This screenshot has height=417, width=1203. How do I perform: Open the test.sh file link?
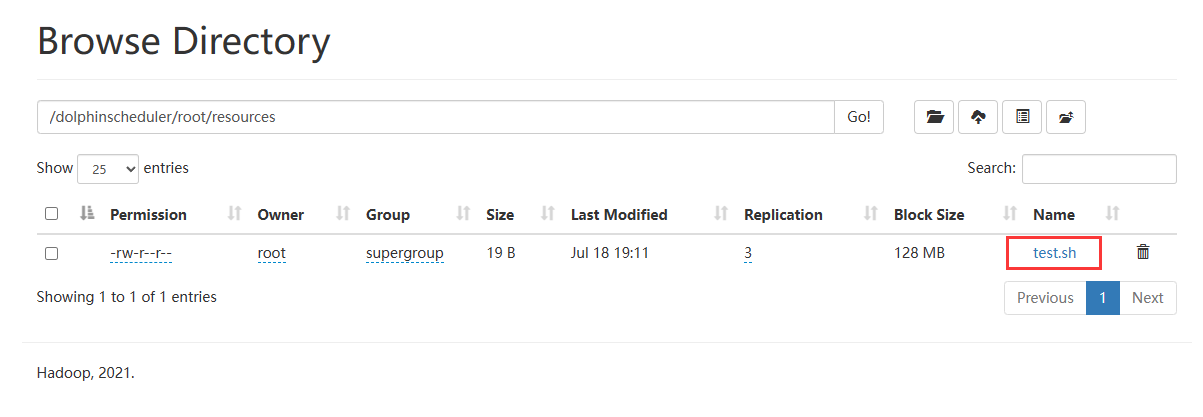click(x=1054, y=253)
